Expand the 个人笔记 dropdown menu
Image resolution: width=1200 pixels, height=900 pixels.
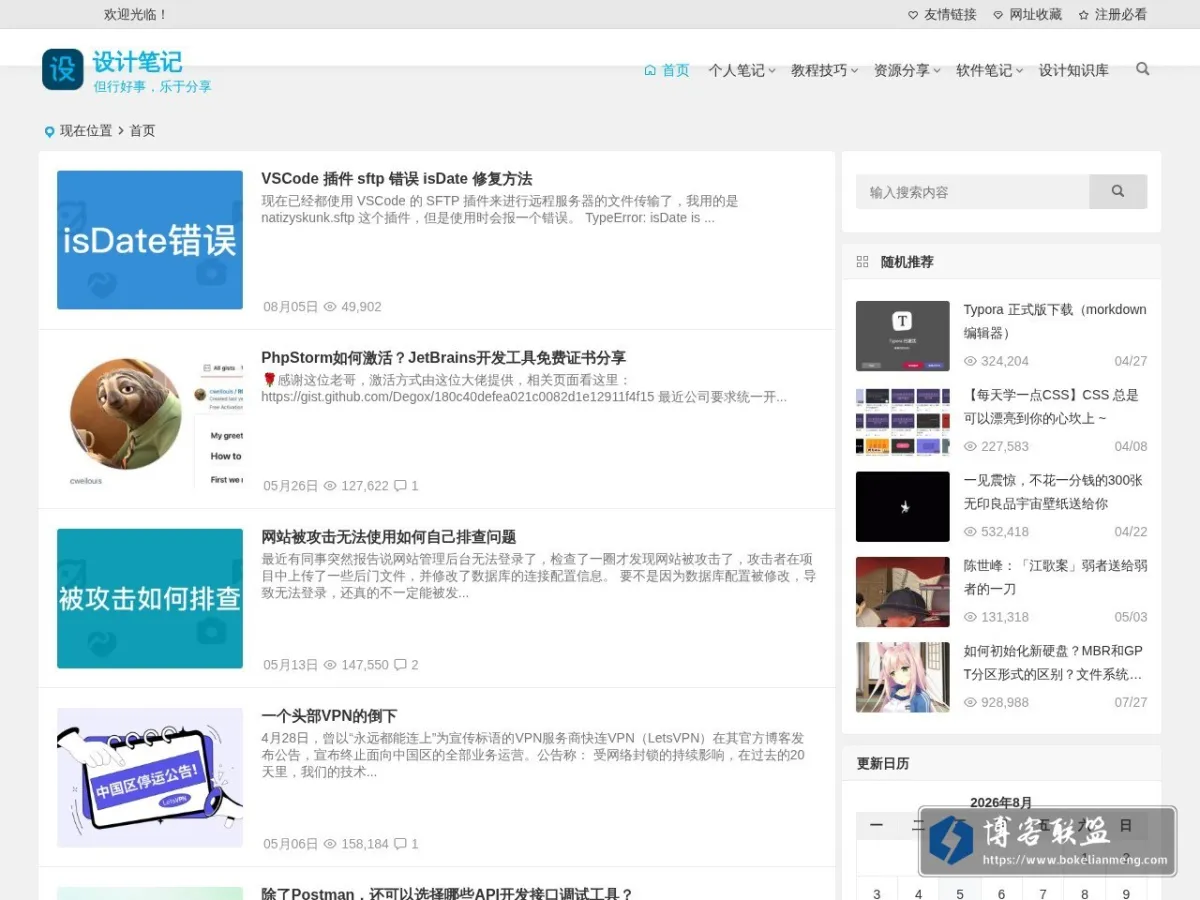(742, 70)
